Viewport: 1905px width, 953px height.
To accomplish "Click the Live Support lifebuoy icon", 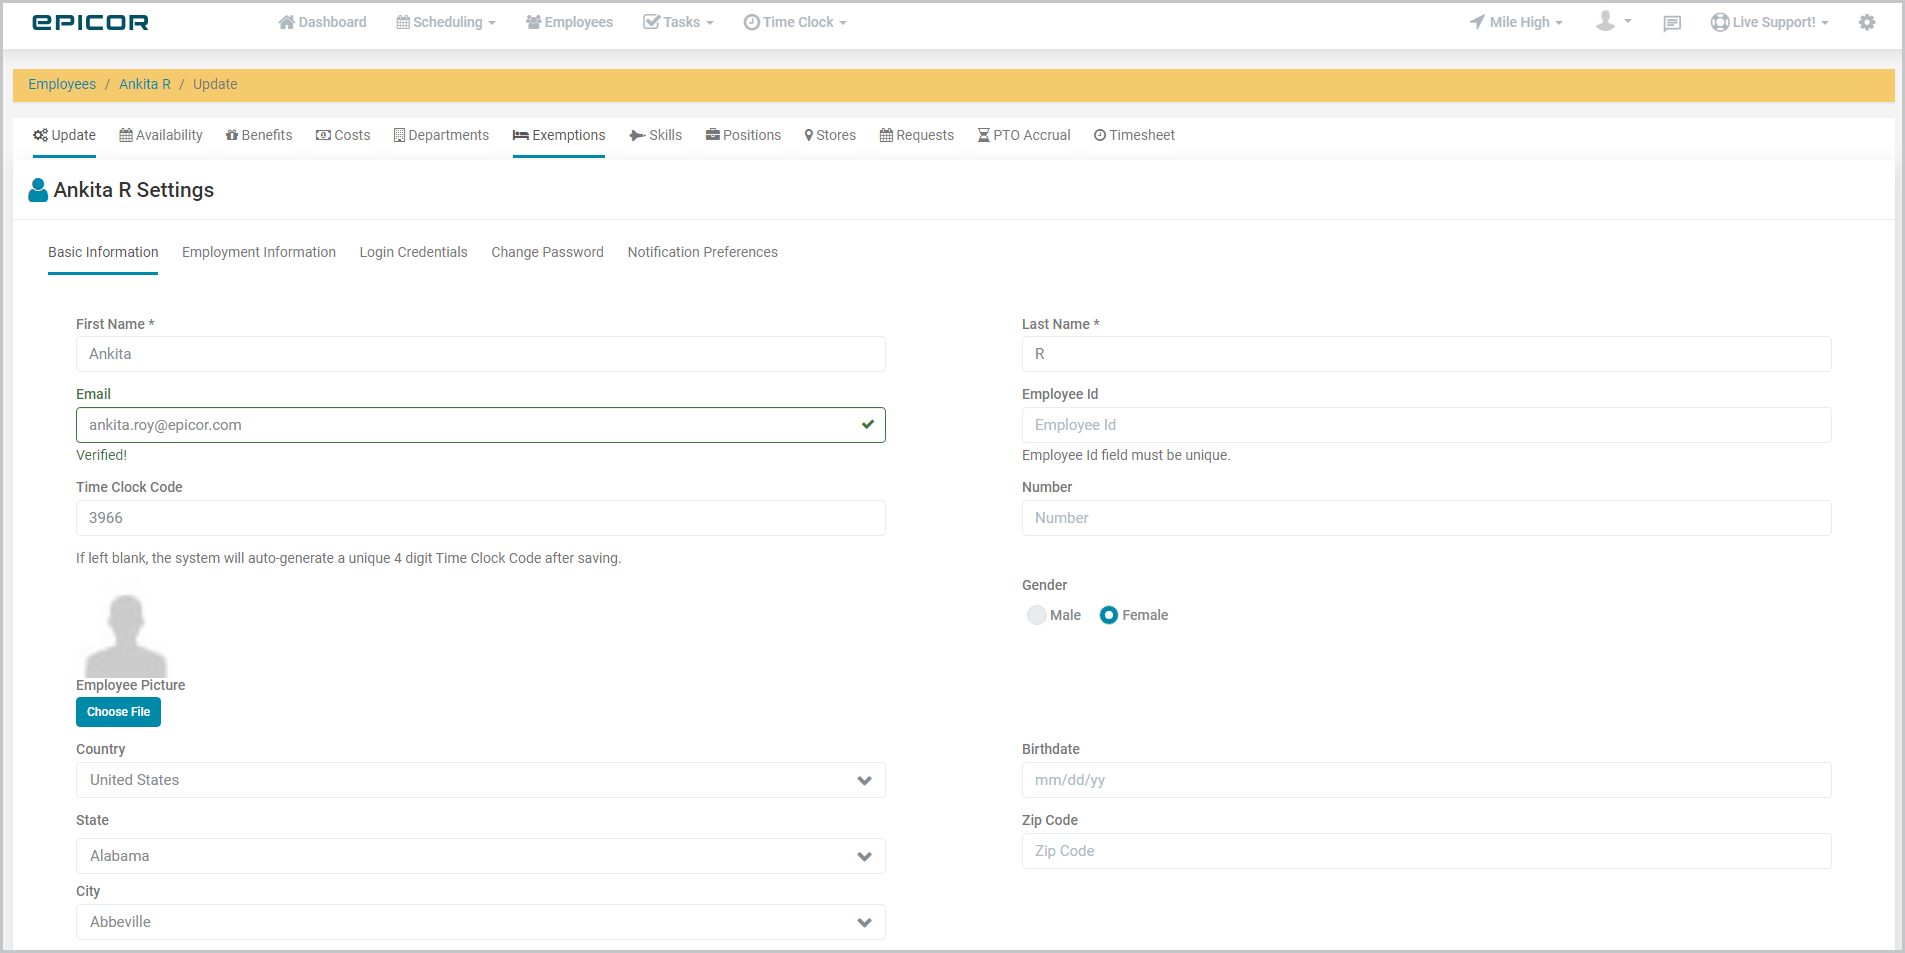I will click(x=1720, y=22).
